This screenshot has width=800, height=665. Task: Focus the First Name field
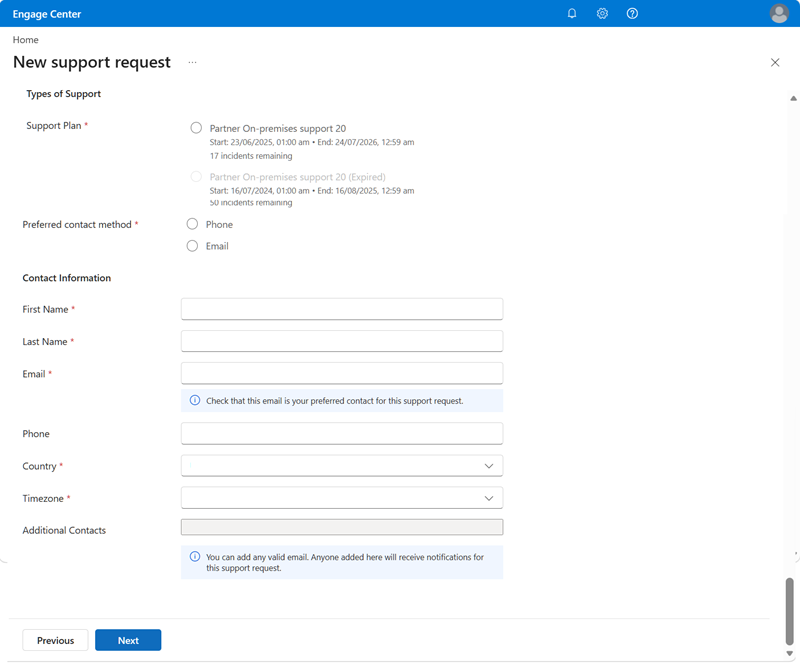coord(342,309)
